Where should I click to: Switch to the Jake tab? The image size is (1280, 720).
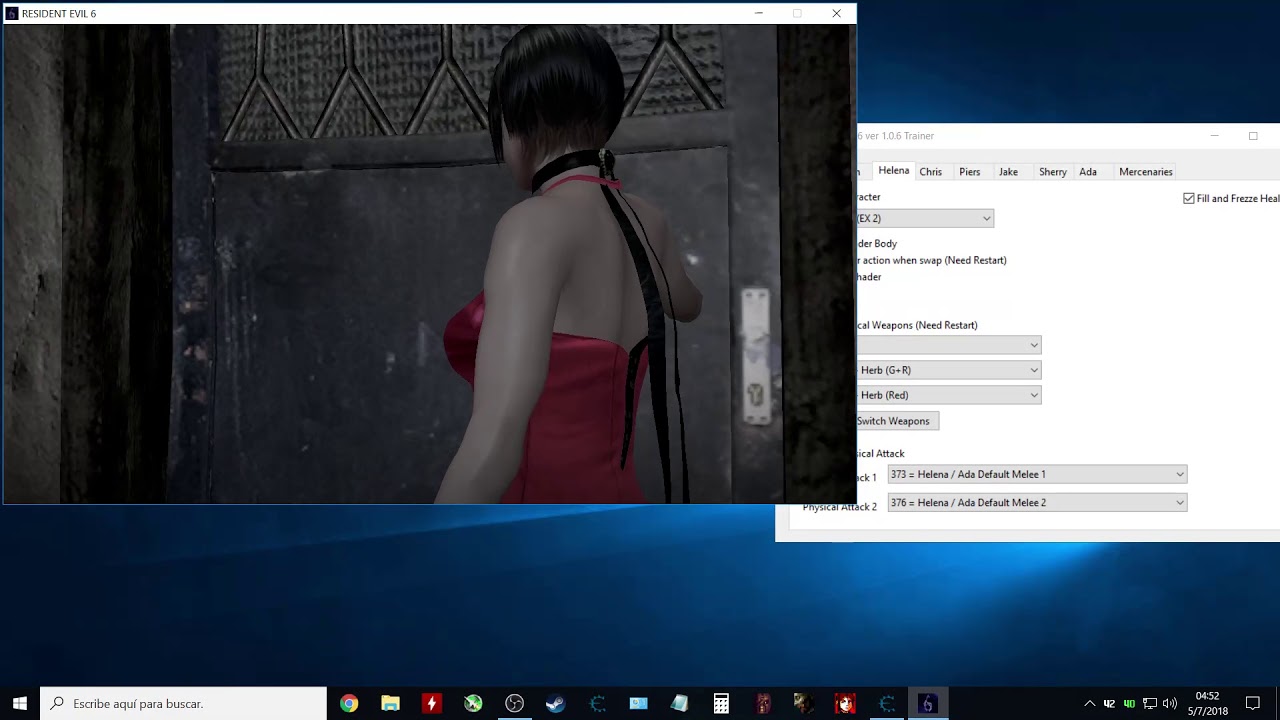pos(1008,172)
